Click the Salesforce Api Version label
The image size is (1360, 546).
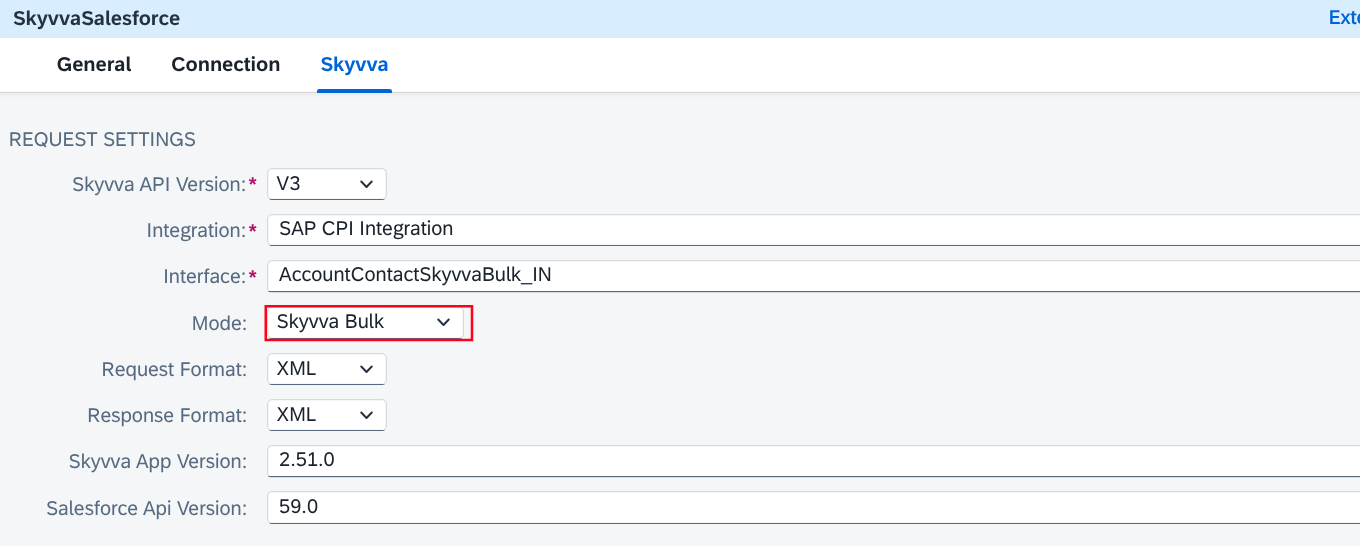pyautogui.click(x=147, y=508)
